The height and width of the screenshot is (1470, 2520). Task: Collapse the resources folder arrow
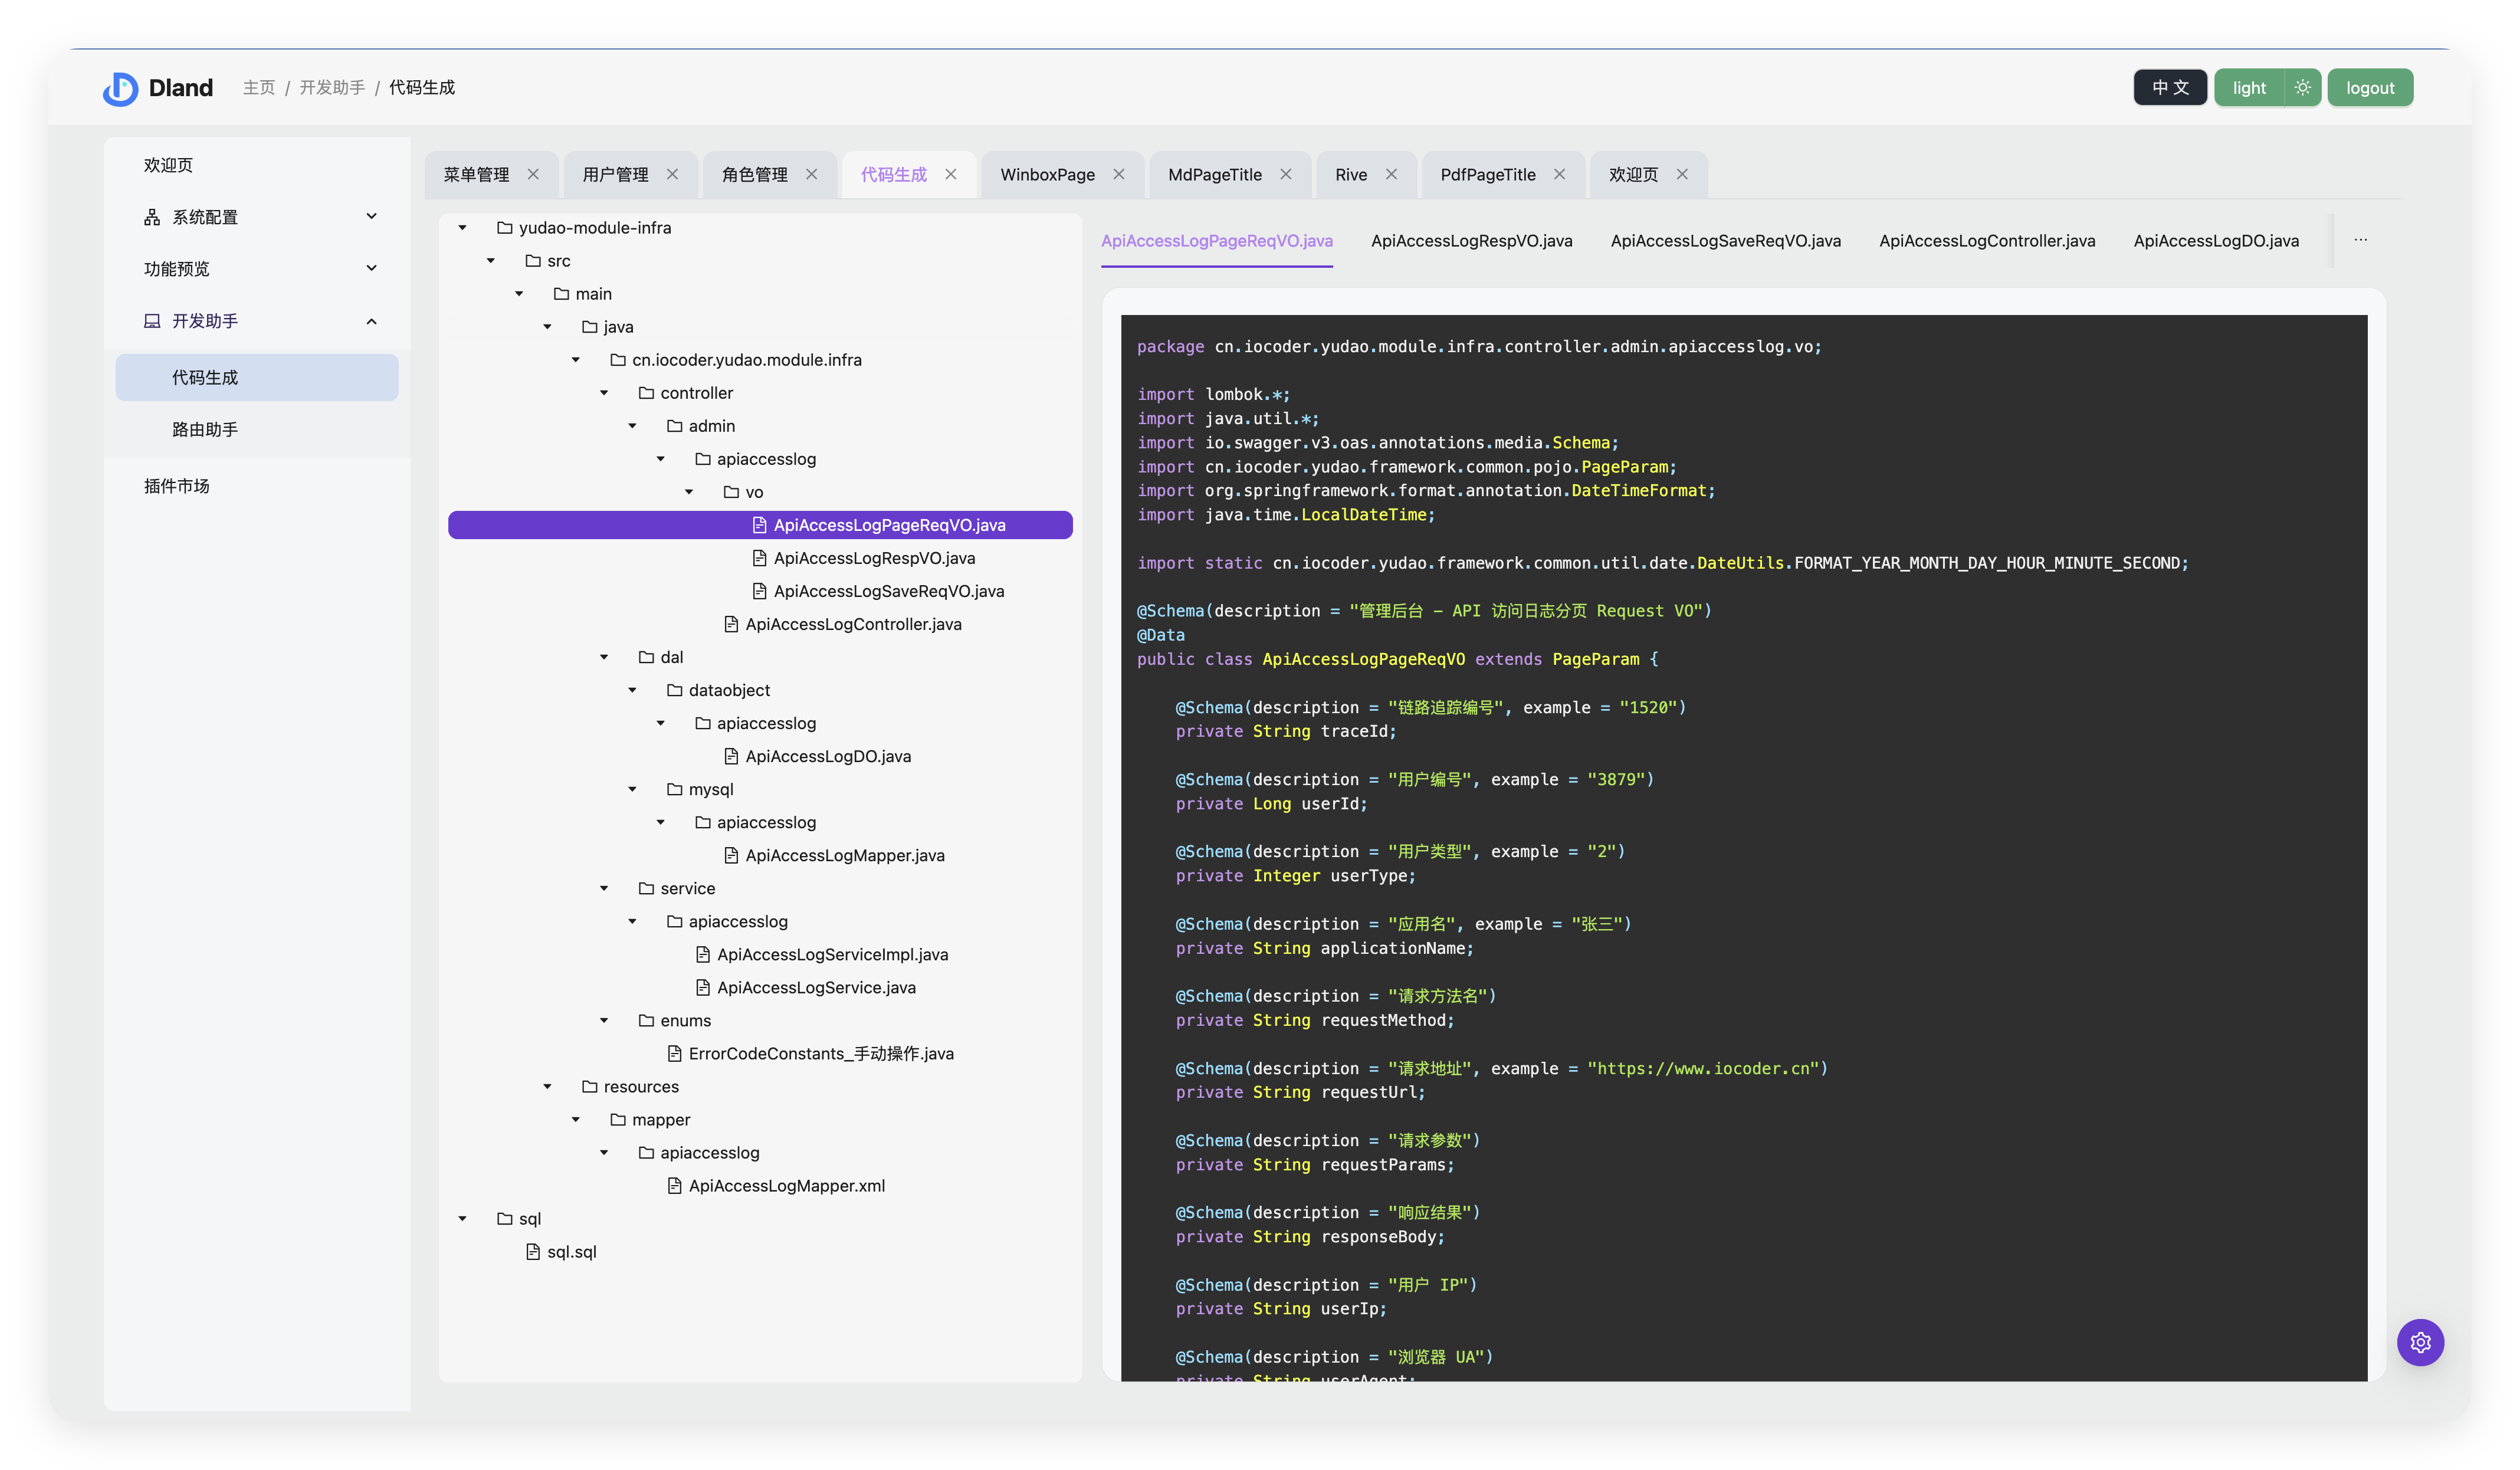point(548,1086)
